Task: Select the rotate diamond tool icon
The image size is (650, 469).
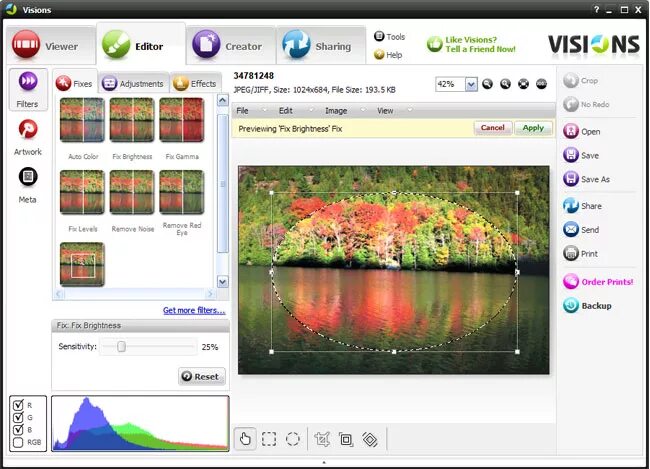Action: [x=370, y=439]
